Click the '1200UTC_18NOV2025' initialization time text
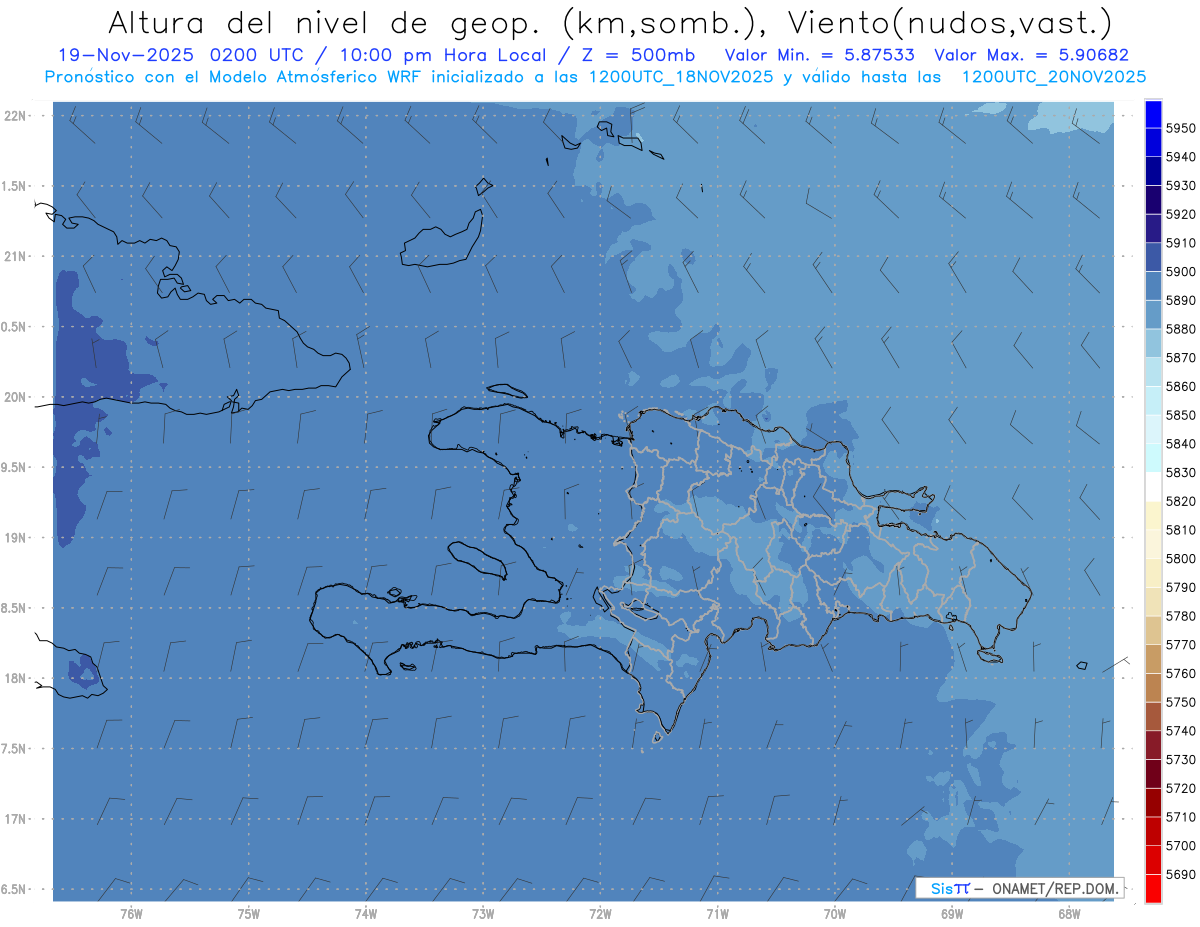 click(679, 77)
